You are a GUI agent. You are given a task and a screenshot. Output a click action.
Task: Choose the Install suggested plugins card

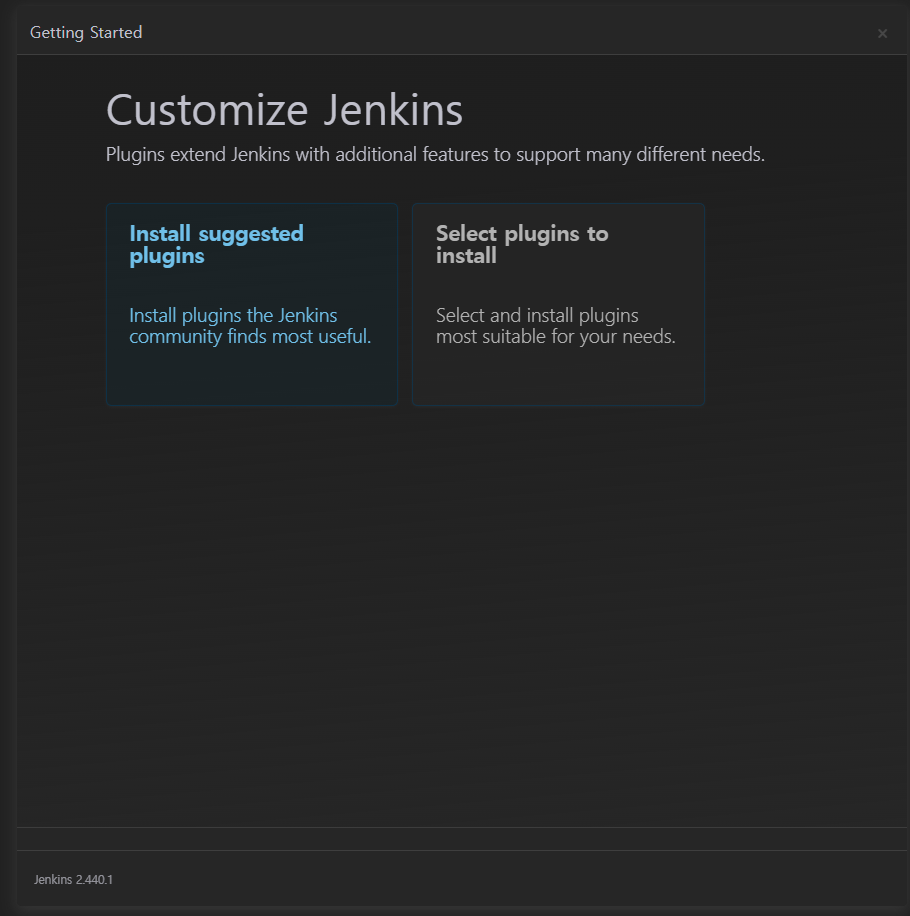tap(252, 304)
